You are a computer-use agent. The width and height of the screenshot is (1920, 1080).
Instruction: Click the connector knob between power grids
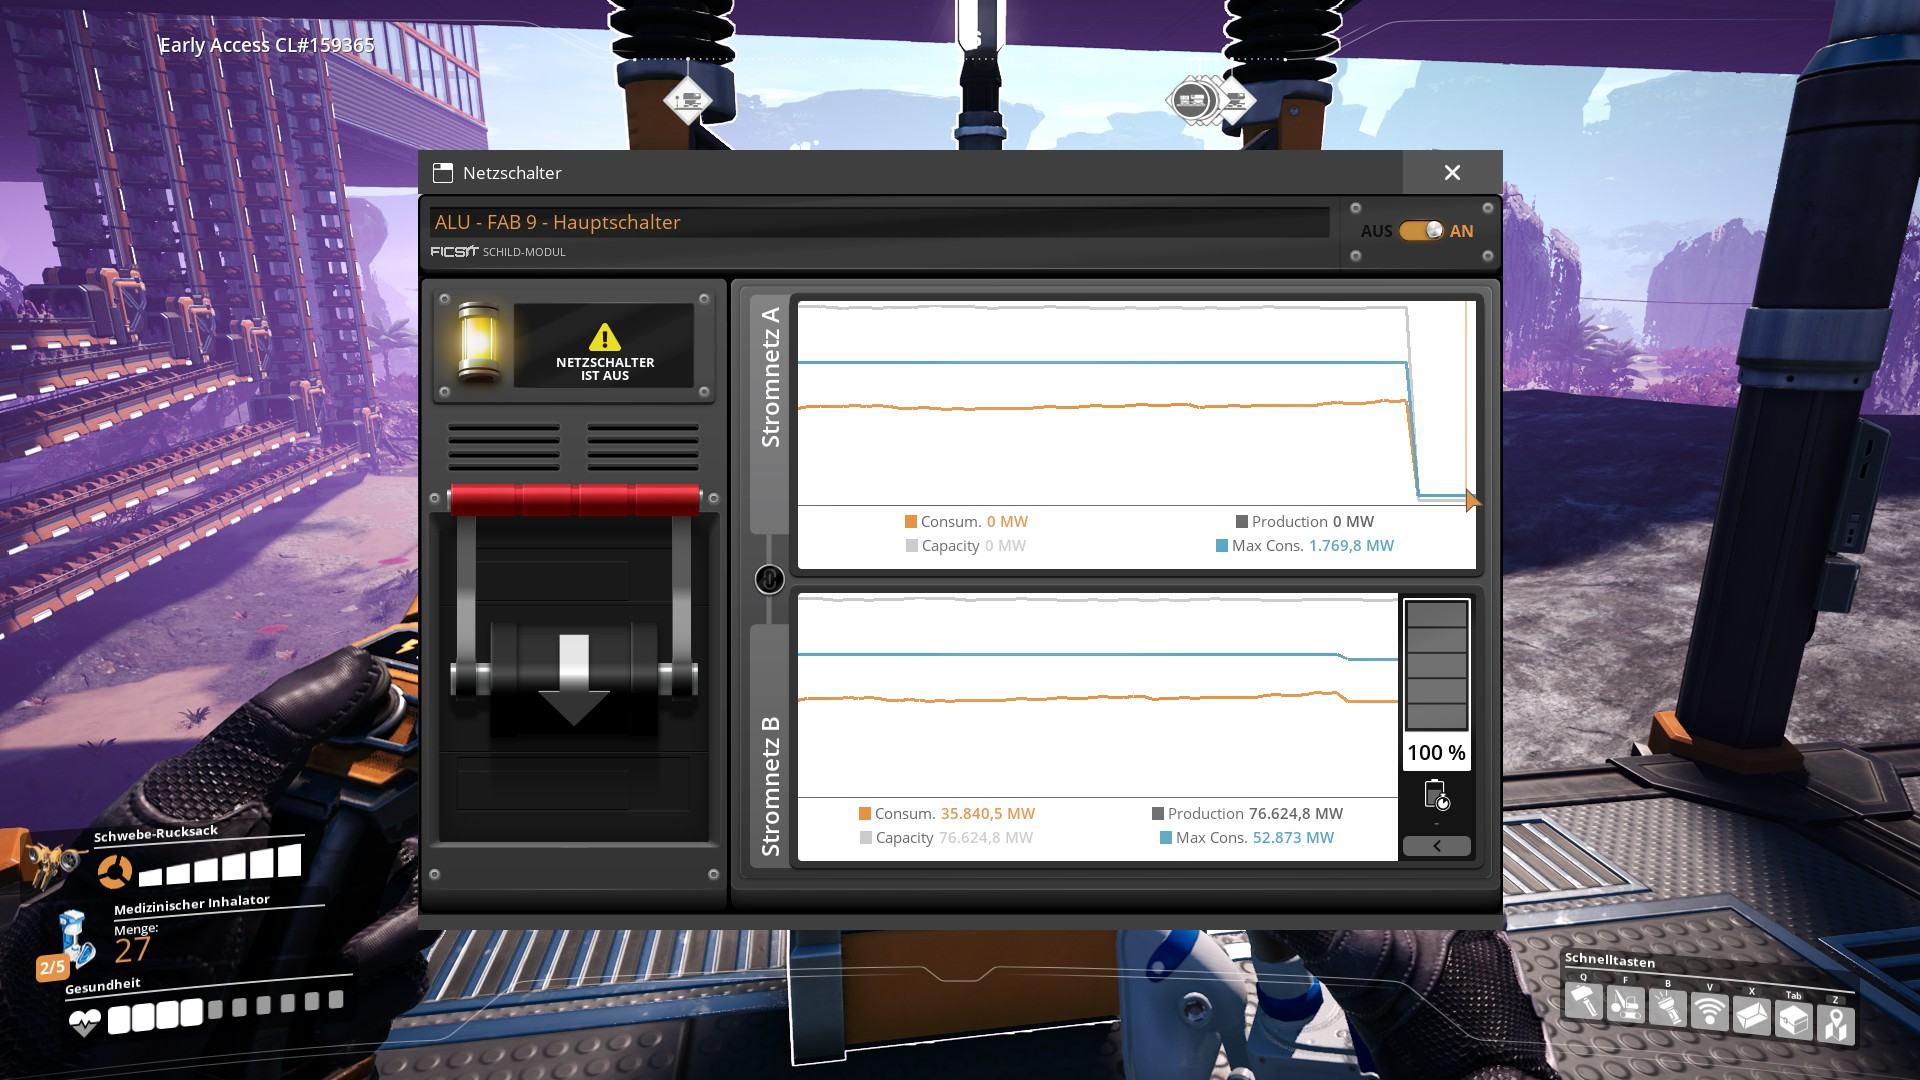(769, 579)
